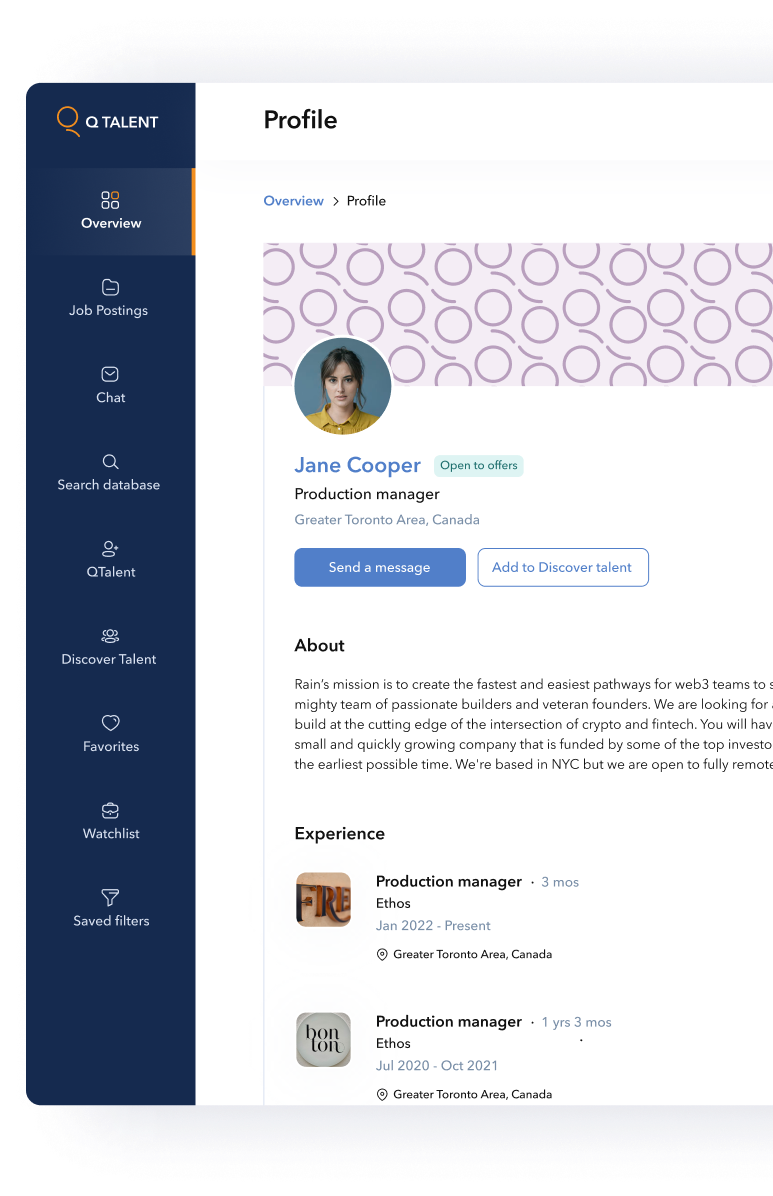Open the Watchlist briefcase icon
The height and width of the screenshot is (1196, 773).
point(110,810)
